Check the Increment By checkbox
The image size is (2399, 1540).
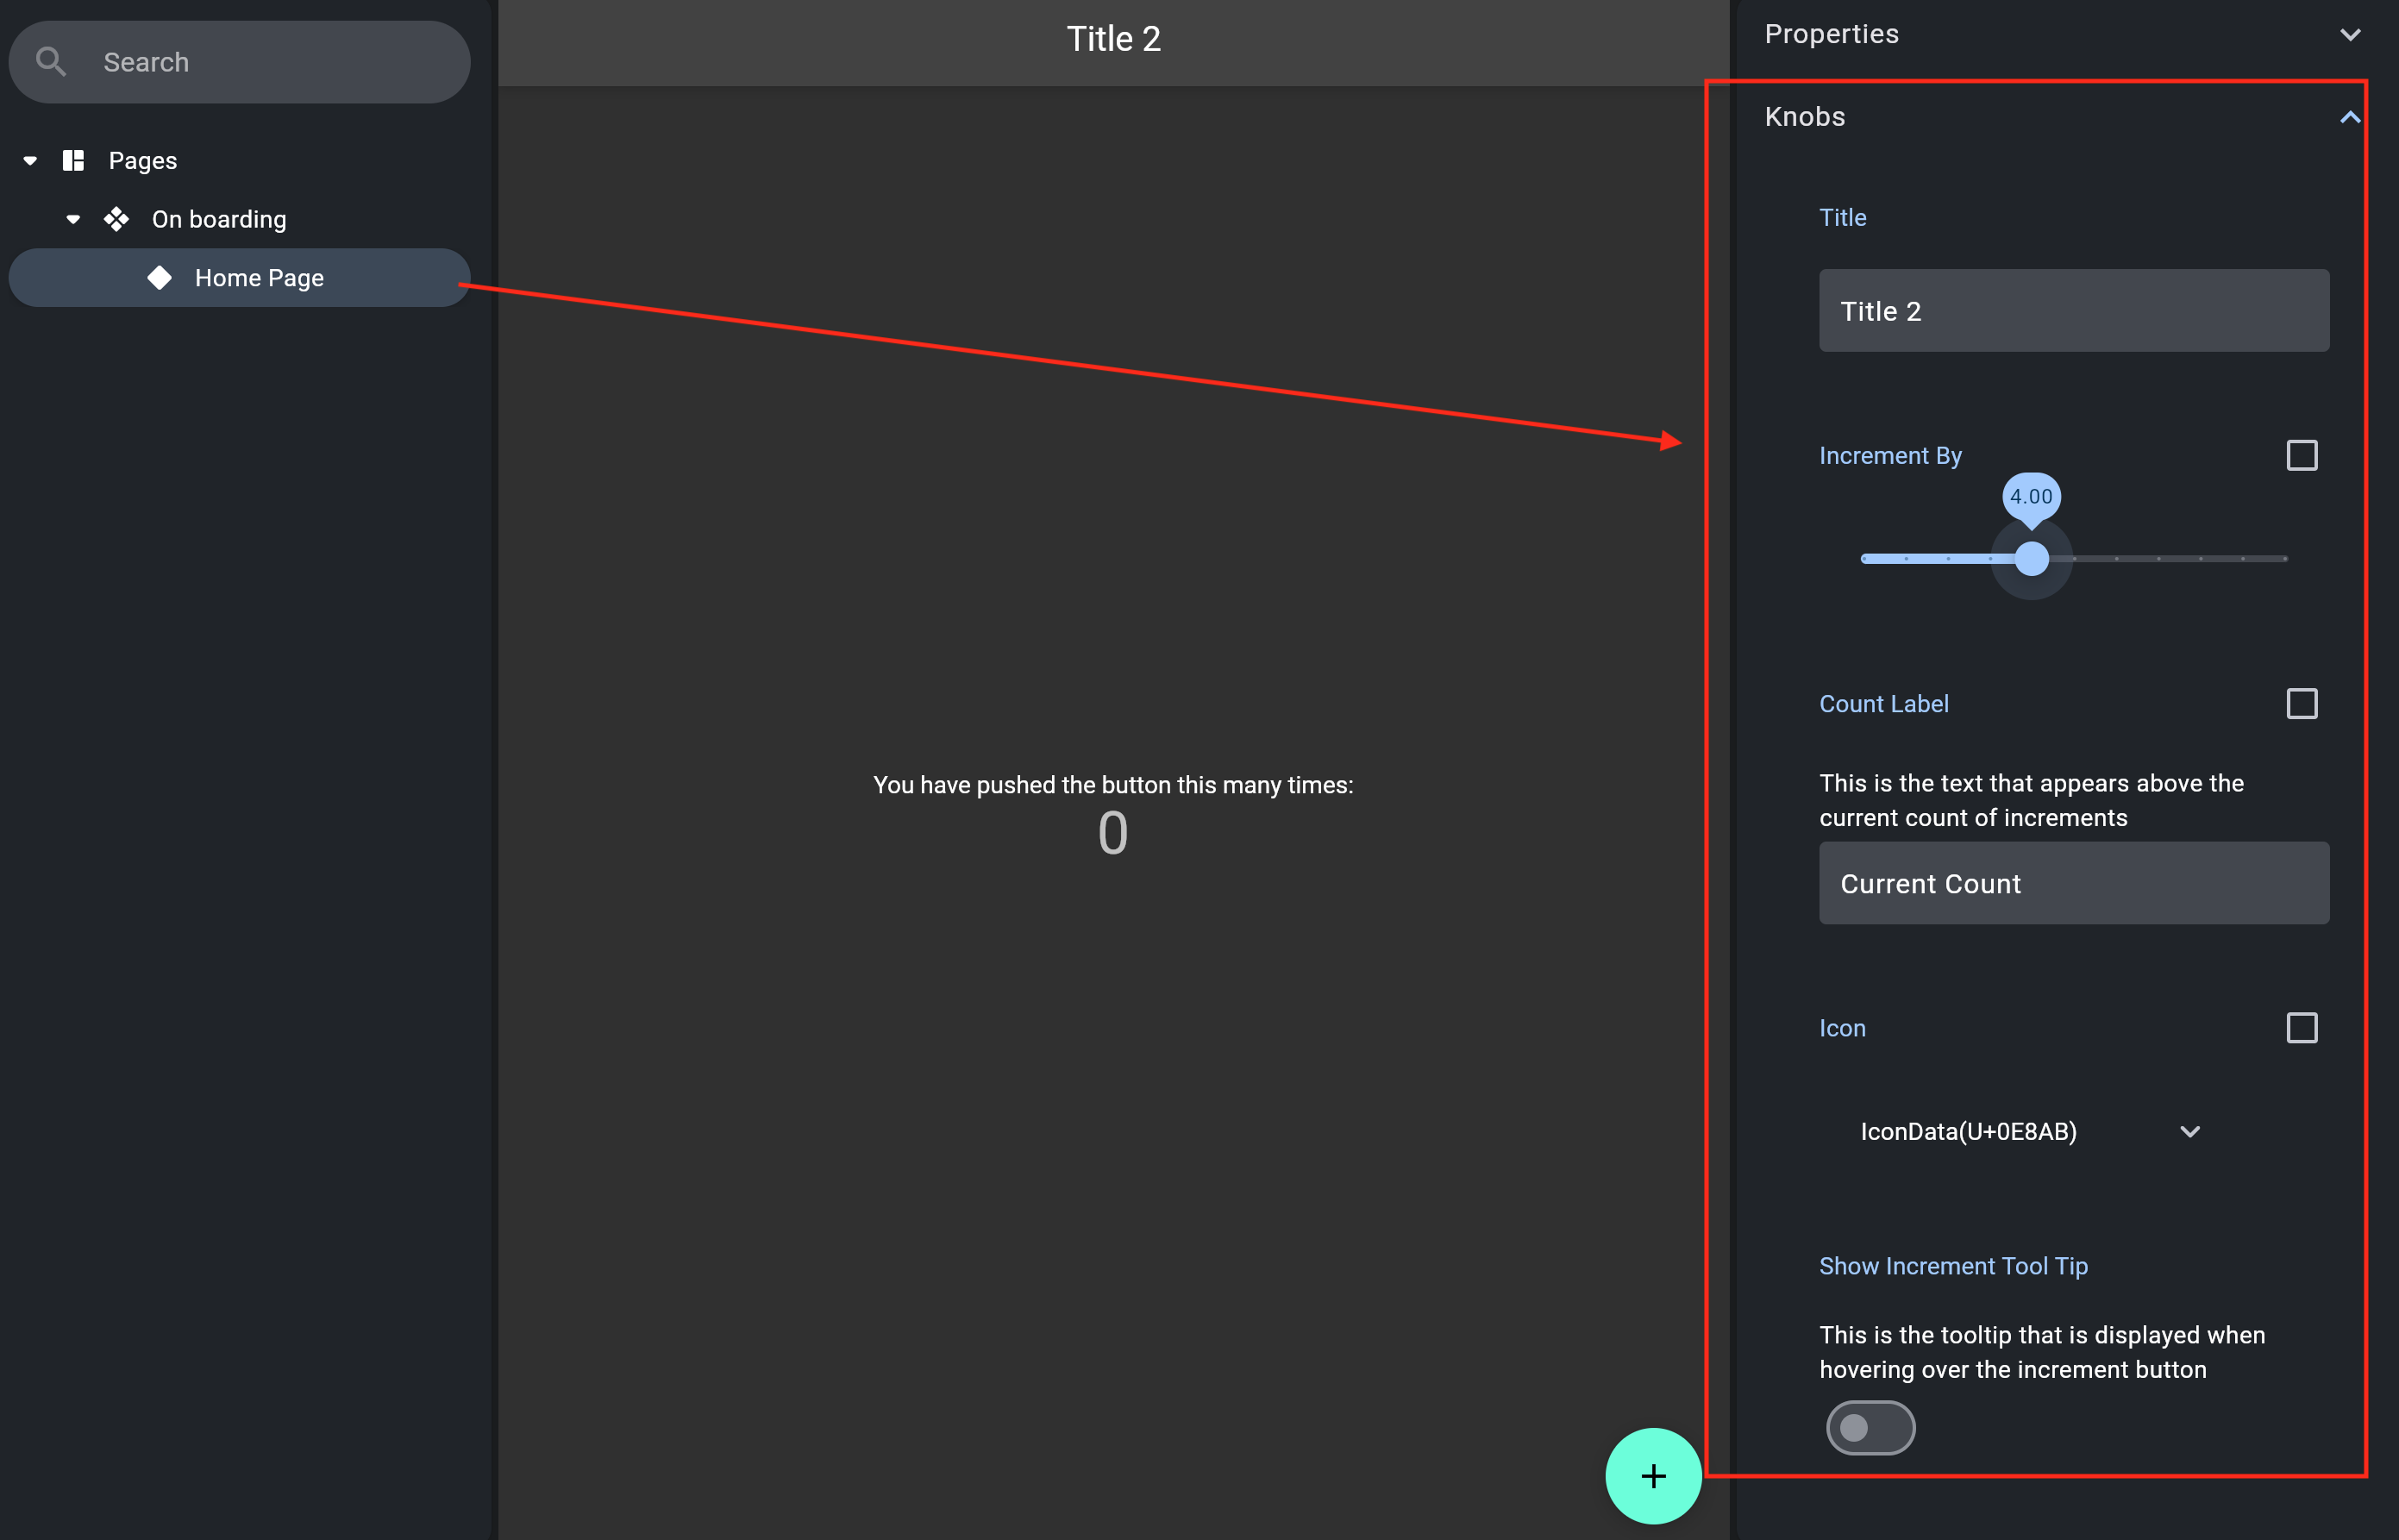[x=2301, y=456]
